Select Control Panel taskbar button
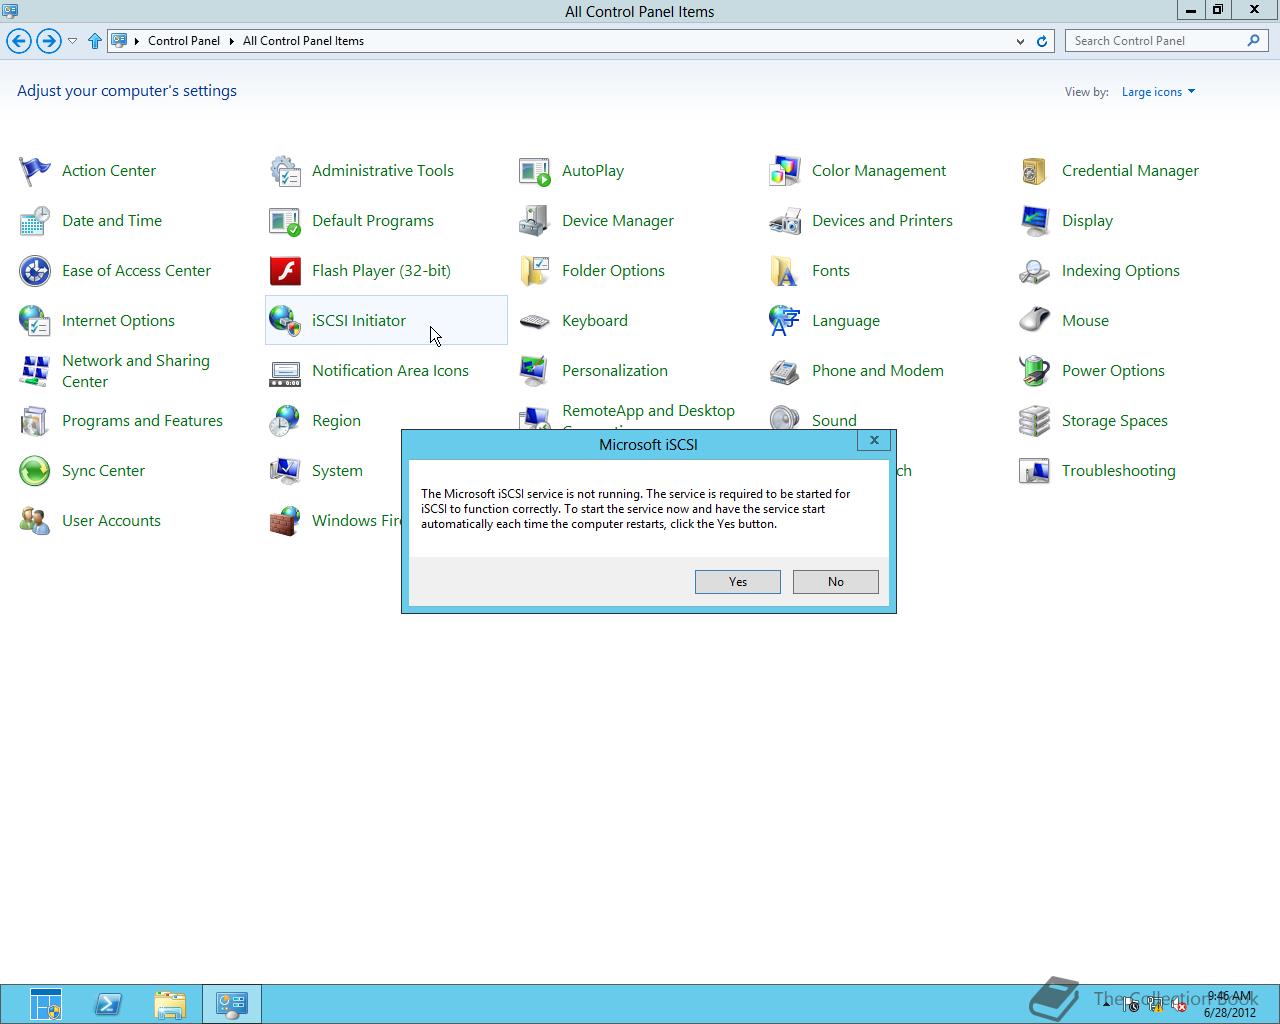Image resolution: width=1280 pixels, height=1024 pixels. tap(232, 1004)
